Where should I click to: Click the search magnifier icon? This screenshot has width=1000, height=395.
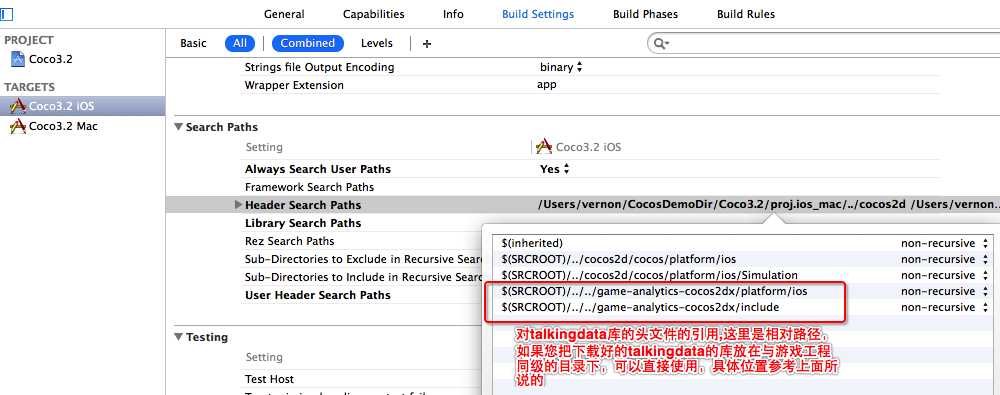click(660, 43)
